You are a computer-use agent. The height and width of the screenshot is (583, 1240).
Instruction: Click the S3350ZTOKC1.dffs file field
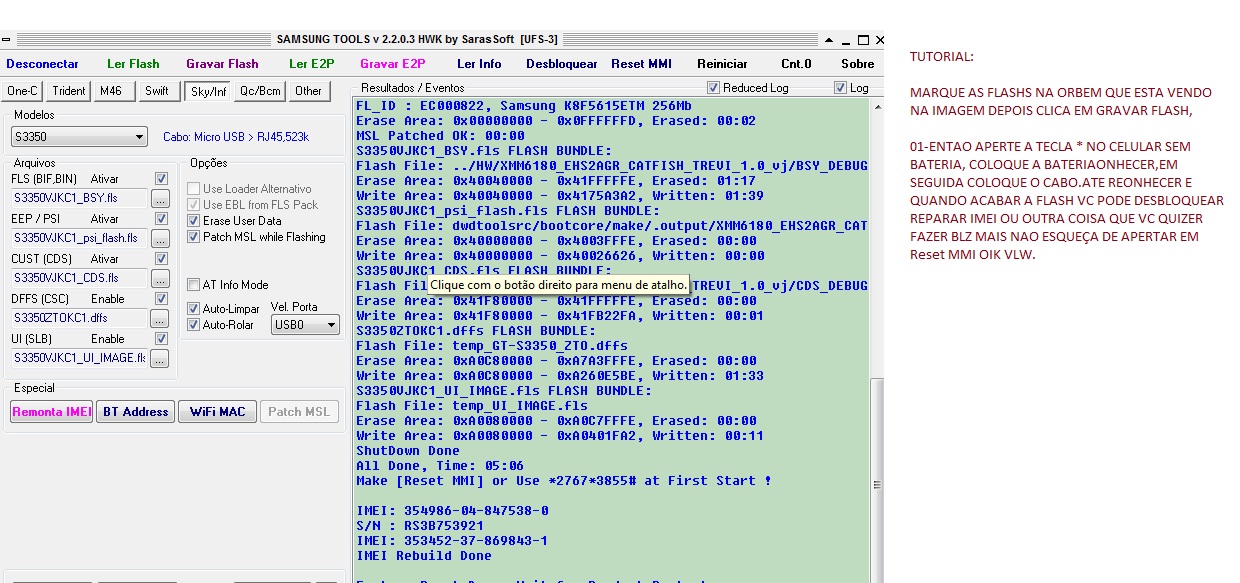79,318
